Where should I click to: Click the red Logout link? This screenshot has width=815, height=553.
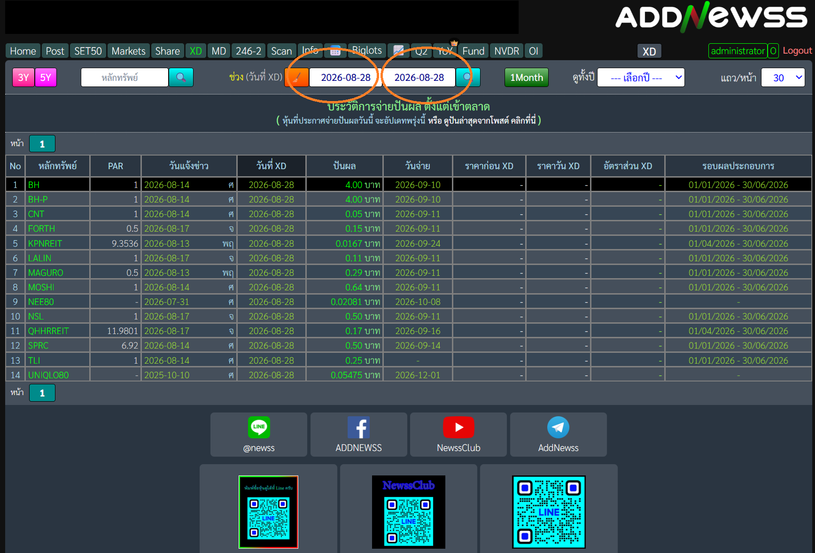click(x=797, y=50)
